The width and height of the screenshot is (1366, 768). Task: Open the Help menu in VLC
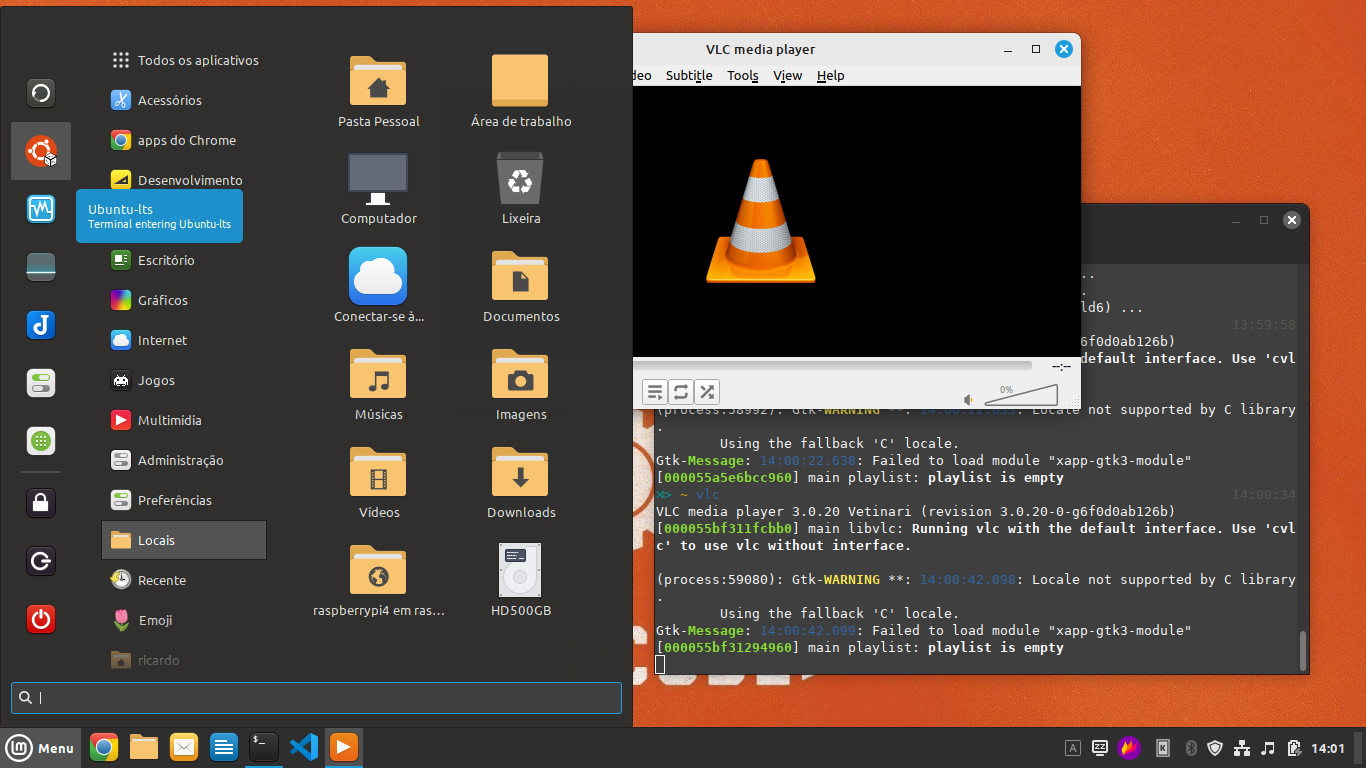(x=830, y=75)
